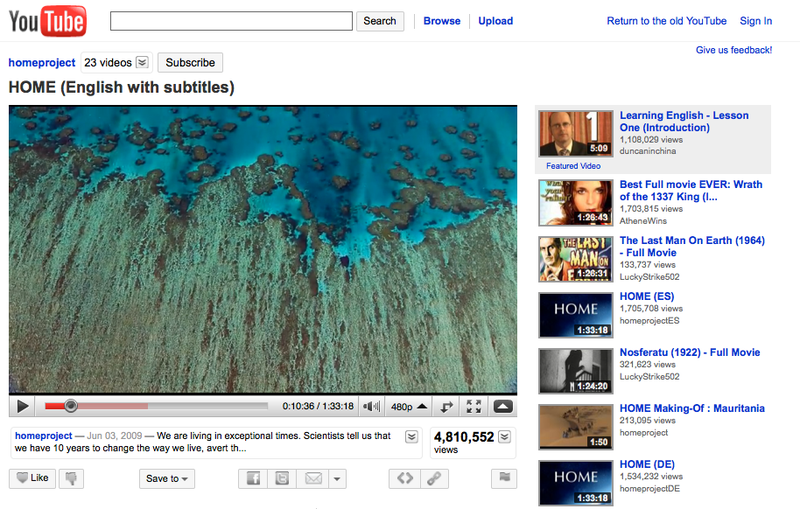Mute the video using the speaker icon
The height and width of the screenshot is (509, 800).
[371, 406]
